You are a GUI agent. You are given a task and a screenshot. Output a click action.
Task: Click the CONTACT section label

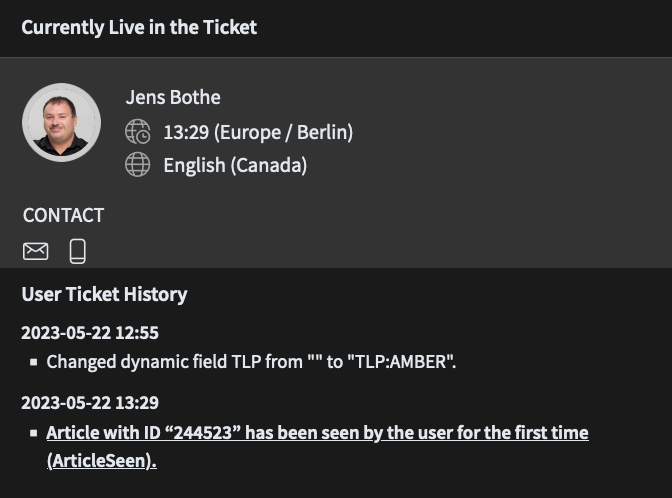[x=63, y=215]
